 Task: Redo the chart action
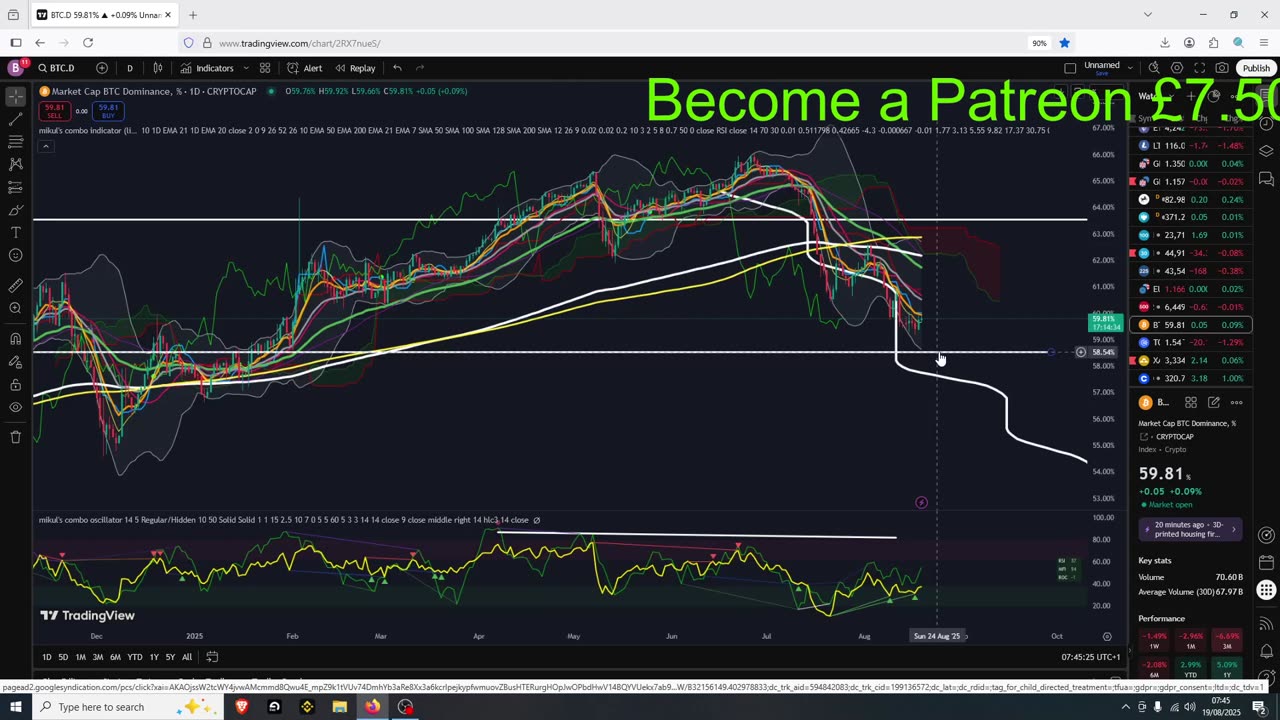click(x=420, y=68)
